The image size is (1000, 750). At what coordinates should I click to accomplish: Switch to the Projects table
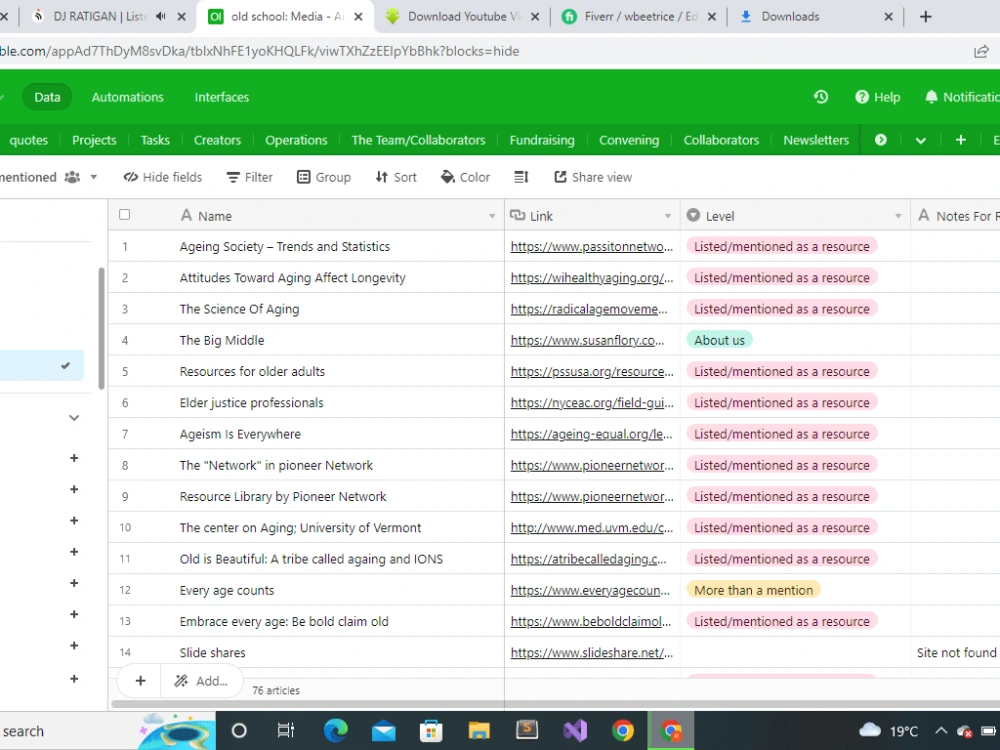coord(94,140)
